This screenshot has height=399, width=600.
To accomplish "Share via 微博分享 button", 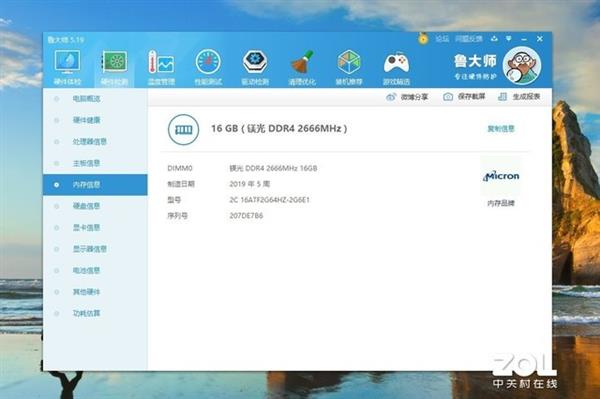I will [x=407, y=97].
